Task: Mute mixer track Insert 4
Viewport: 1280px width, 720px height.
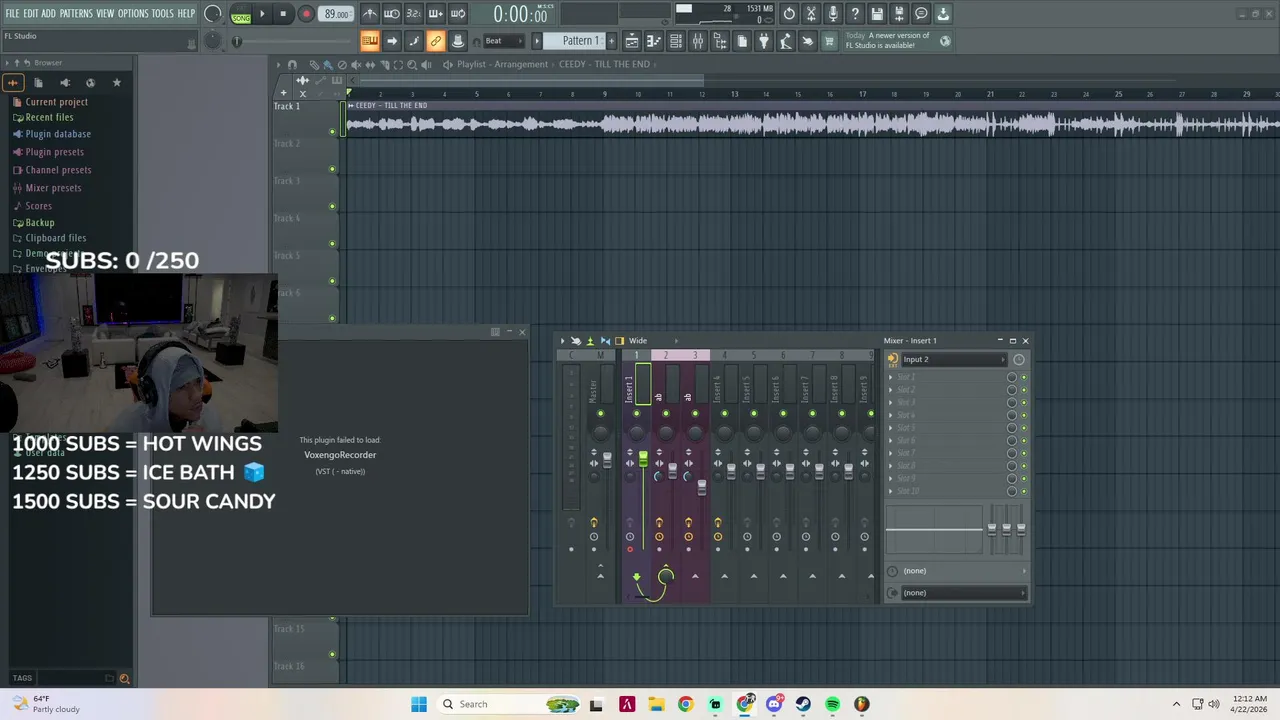Action: coord(724,414)
